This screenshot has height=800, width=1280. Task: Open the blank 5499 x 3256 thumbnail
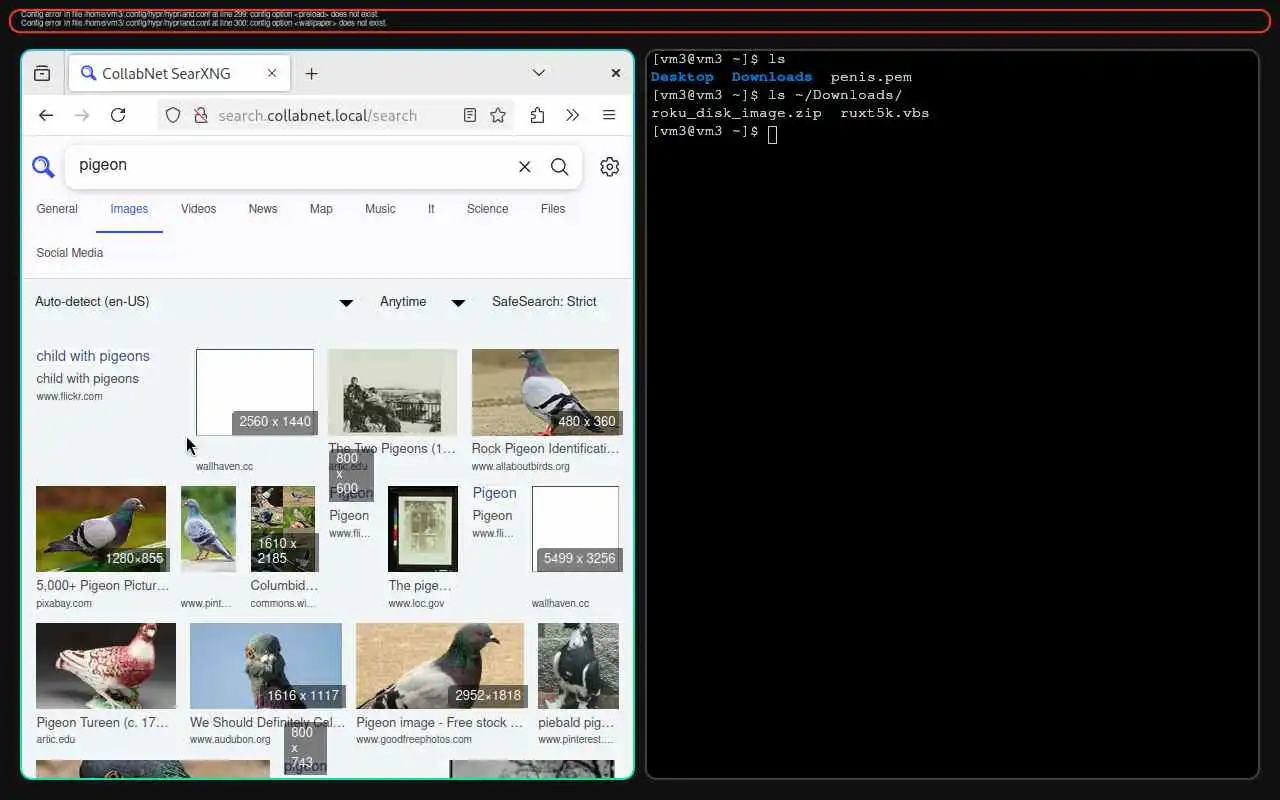click(575, 529)
